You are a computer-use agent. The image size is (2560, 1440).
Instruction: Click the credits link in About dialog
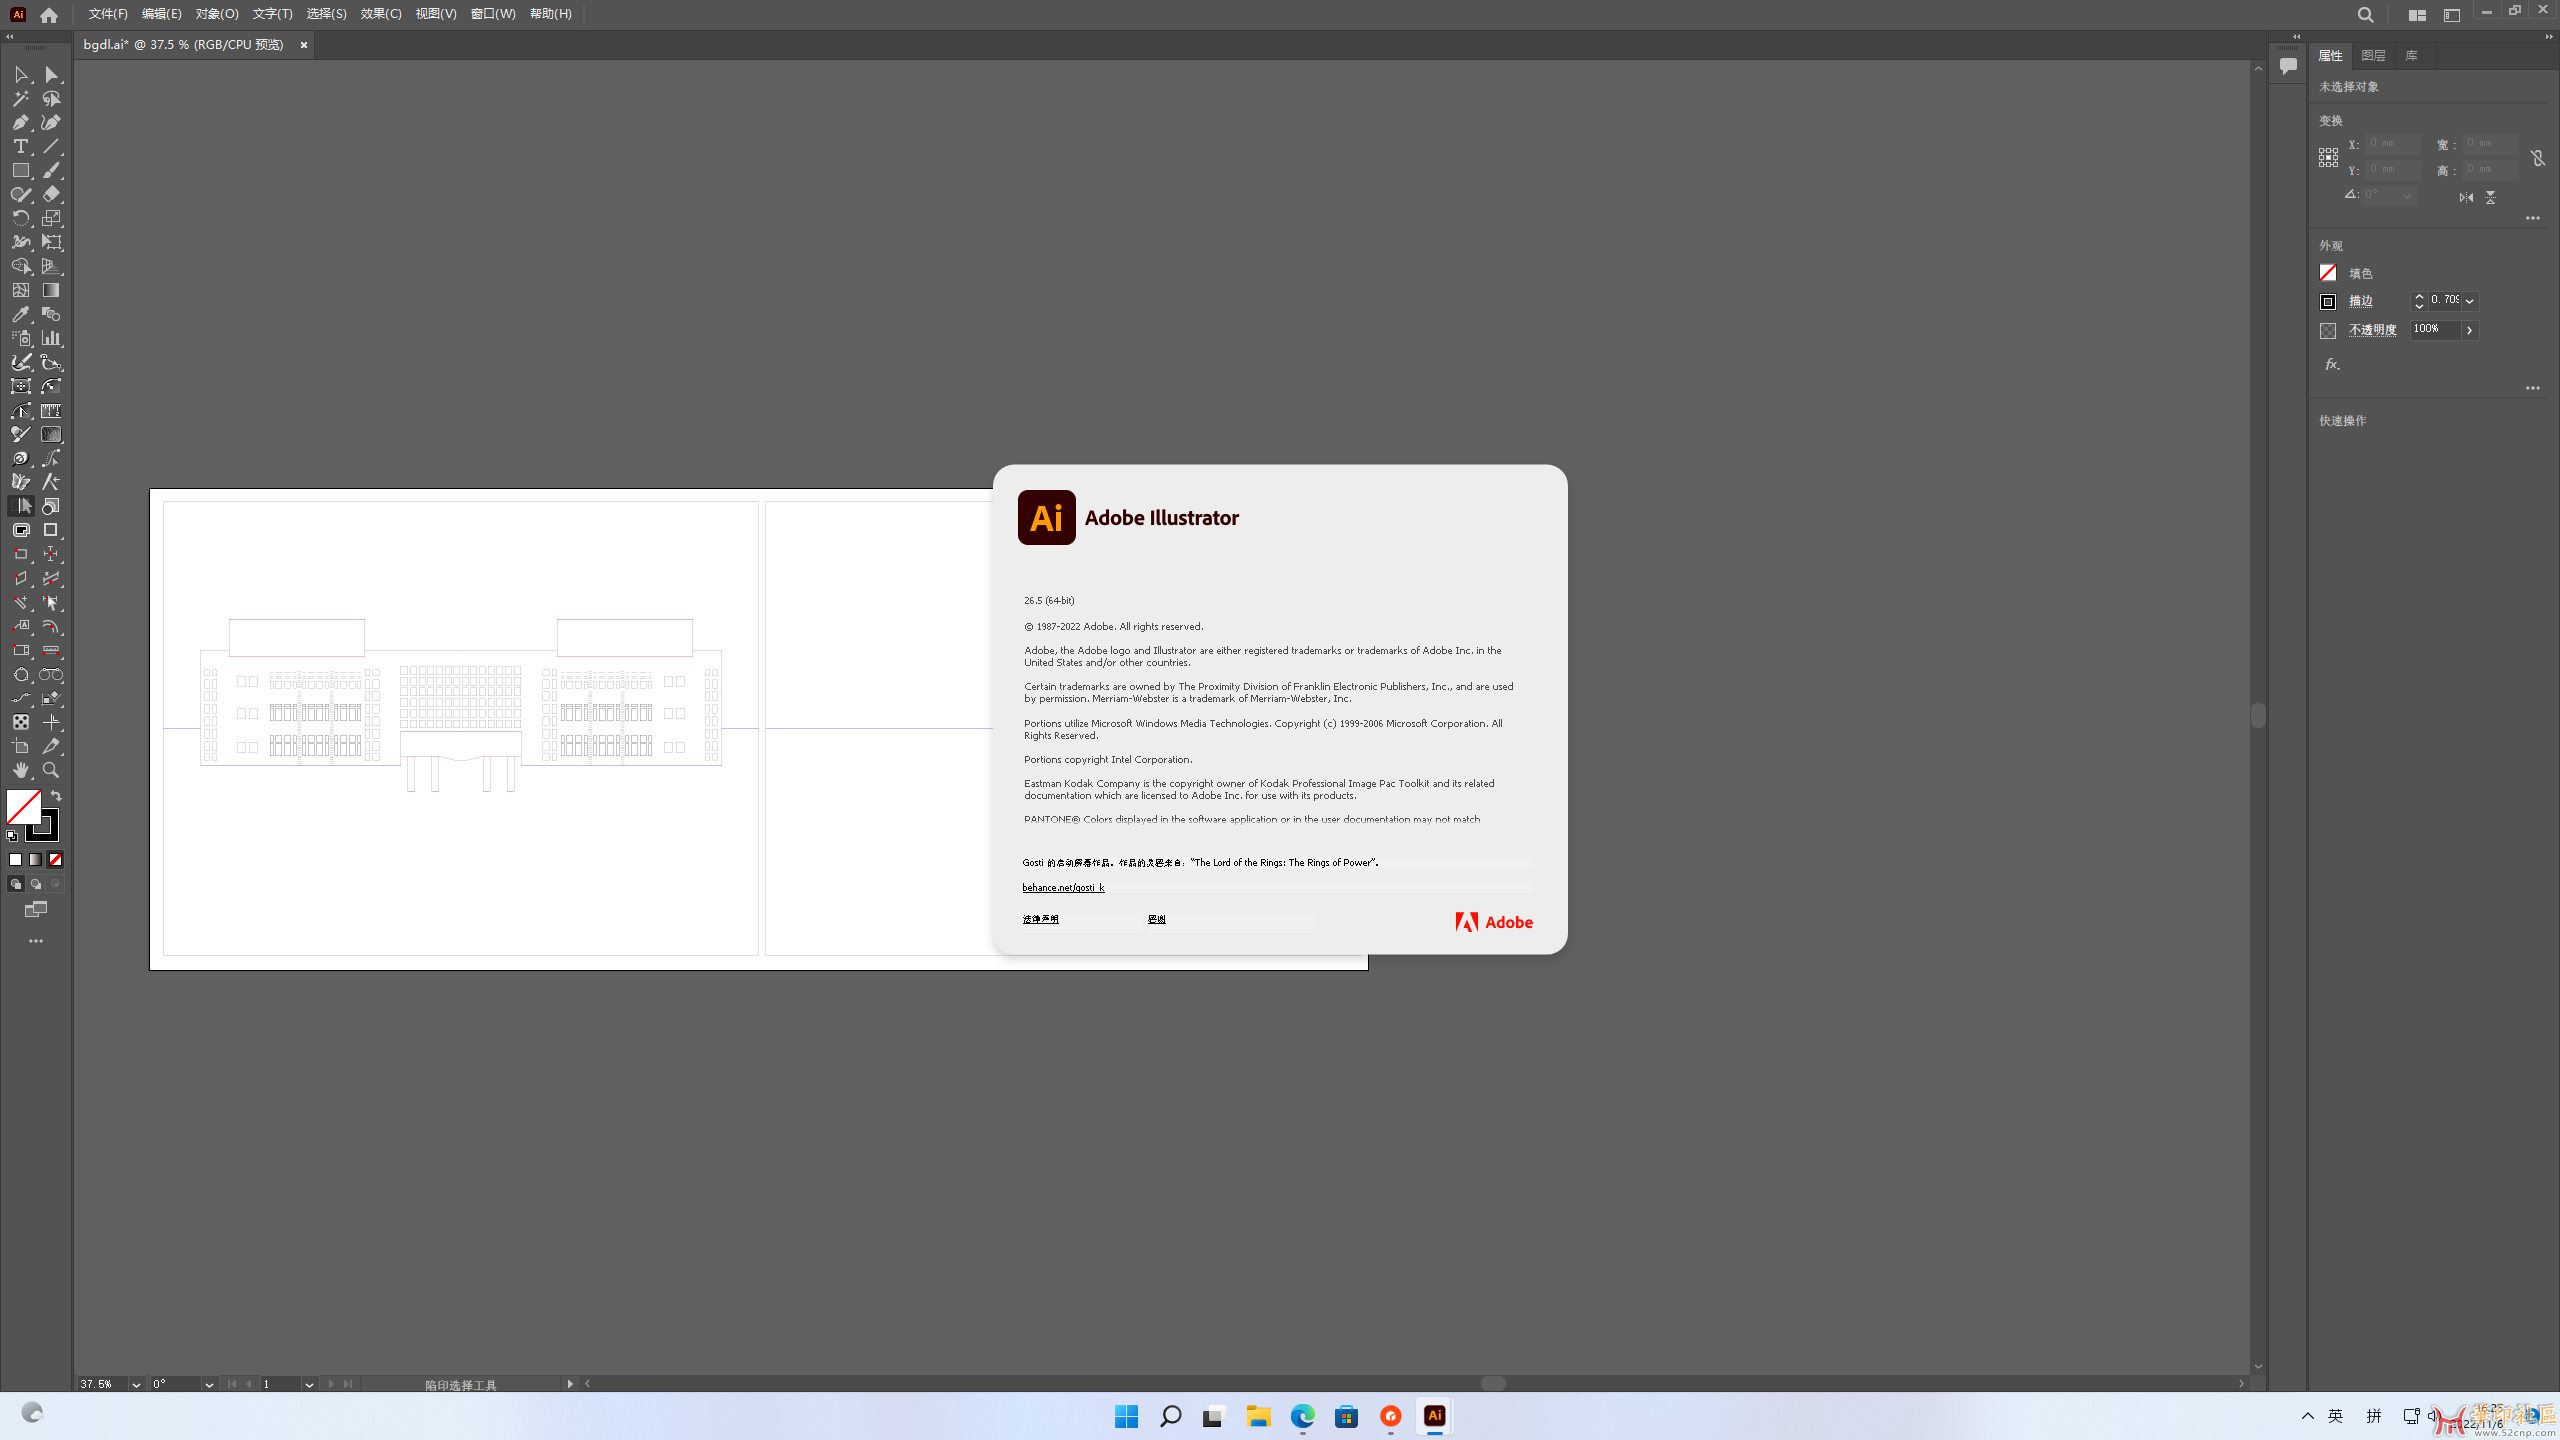coord(1156,919)
